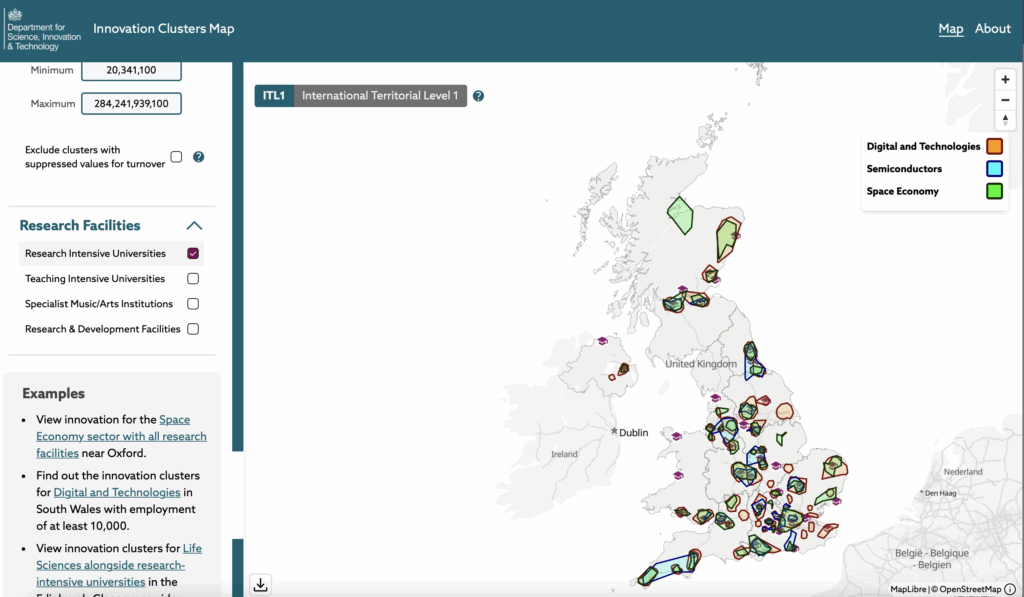
Task: Open the Digital and Technologies example link
Action: (117, 492)
